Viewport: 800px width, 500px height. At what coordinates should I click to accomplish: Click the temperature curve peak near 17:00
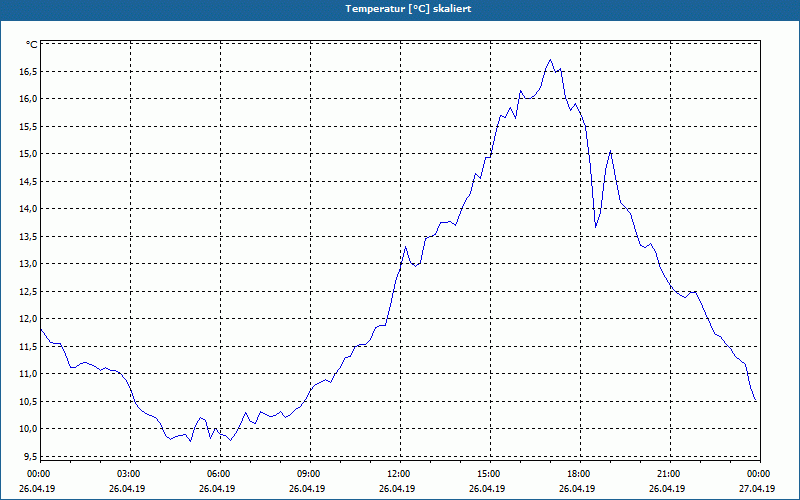[550, 60]
